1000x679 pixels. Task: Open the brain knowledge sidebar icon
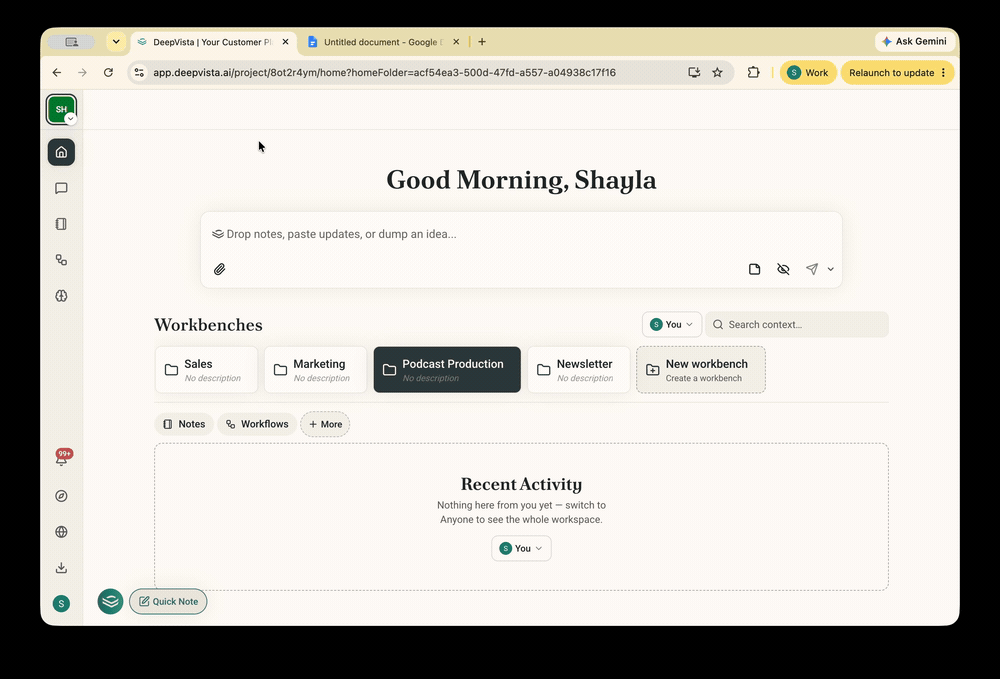pyautogui.click(x=61, y=296)
